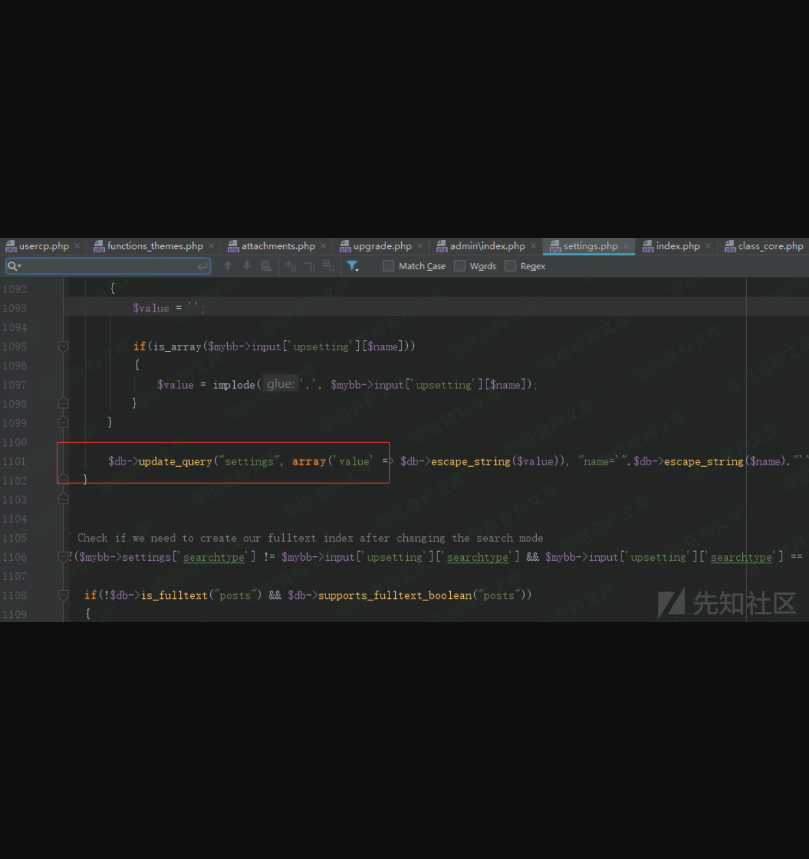Viewport: 809px width, 859px height.
Task: Click inside the find search field
Action: pyautogui.click(x=110, y=266)
